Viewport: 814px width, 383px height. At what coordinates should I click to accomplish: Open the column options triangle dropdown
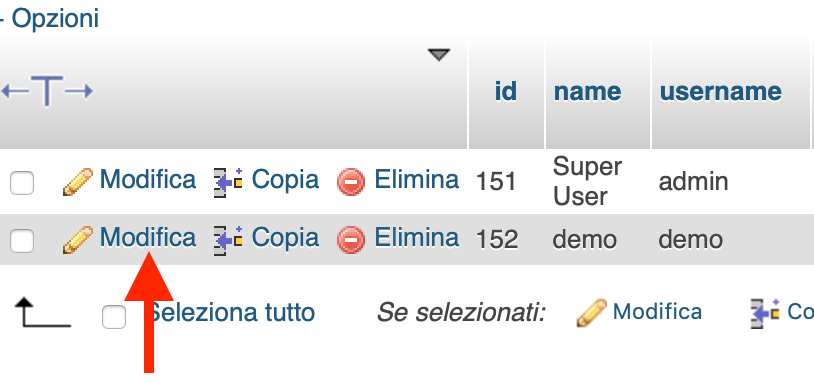point(439,54)
